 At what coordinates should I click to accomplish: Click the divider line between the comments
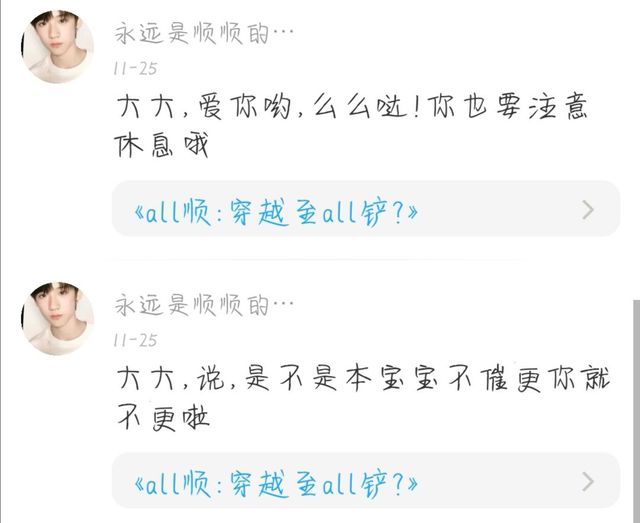[x=314, y=259]
